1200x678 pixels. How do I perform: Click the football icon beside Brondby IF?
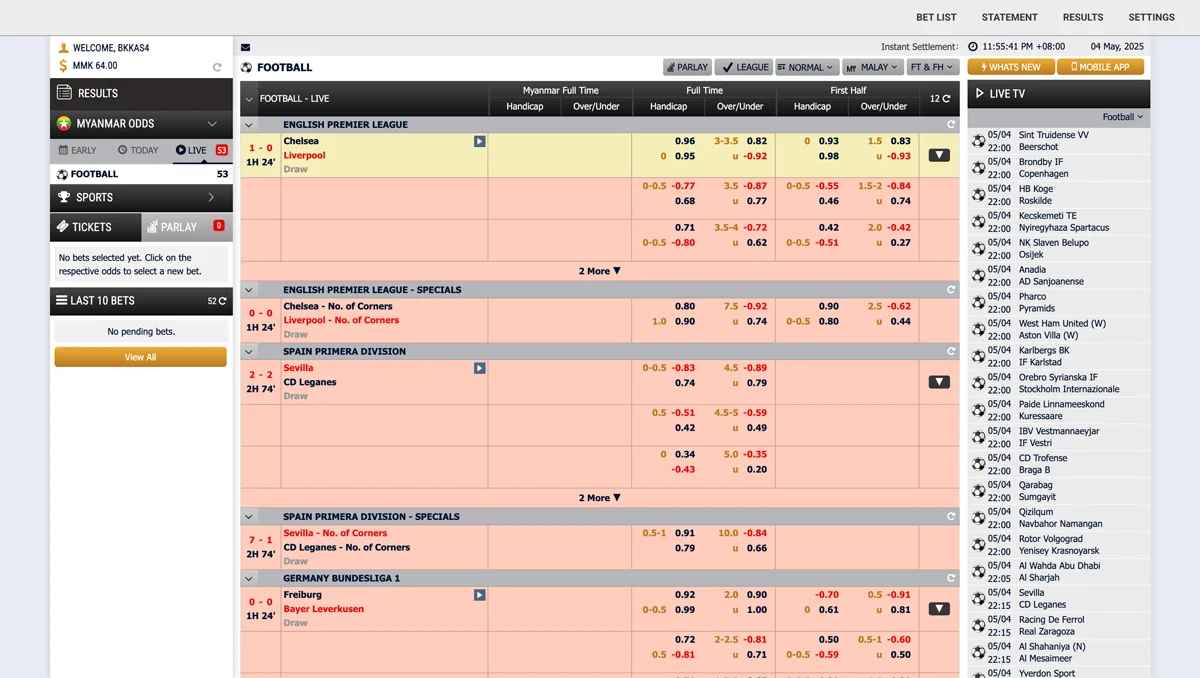tap(978, 168)
